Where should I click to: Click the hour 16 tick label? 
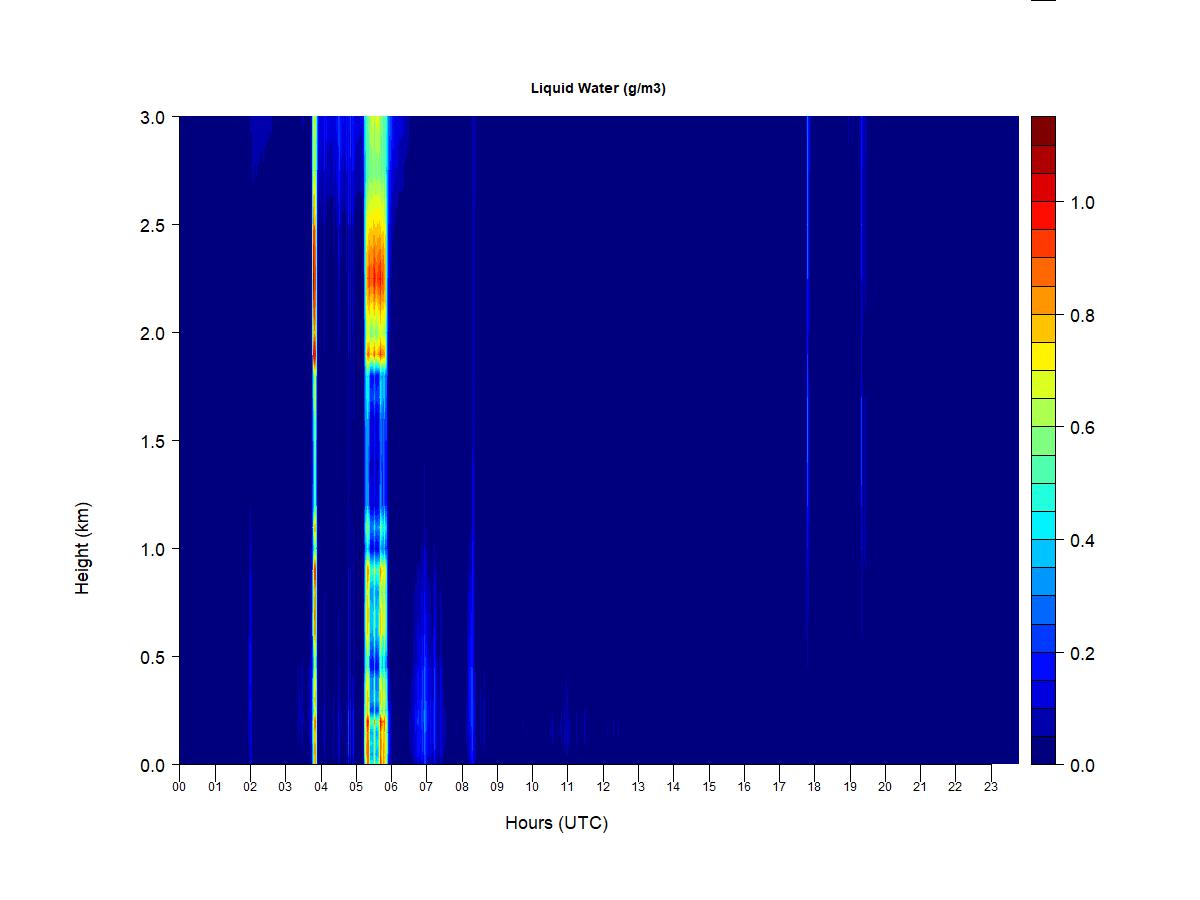[x=744, y=787]
